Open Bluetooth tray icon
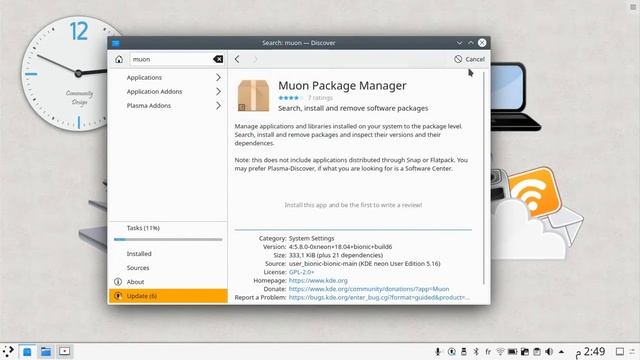Viewport: 640px width, 360px height. pos(476,351)
